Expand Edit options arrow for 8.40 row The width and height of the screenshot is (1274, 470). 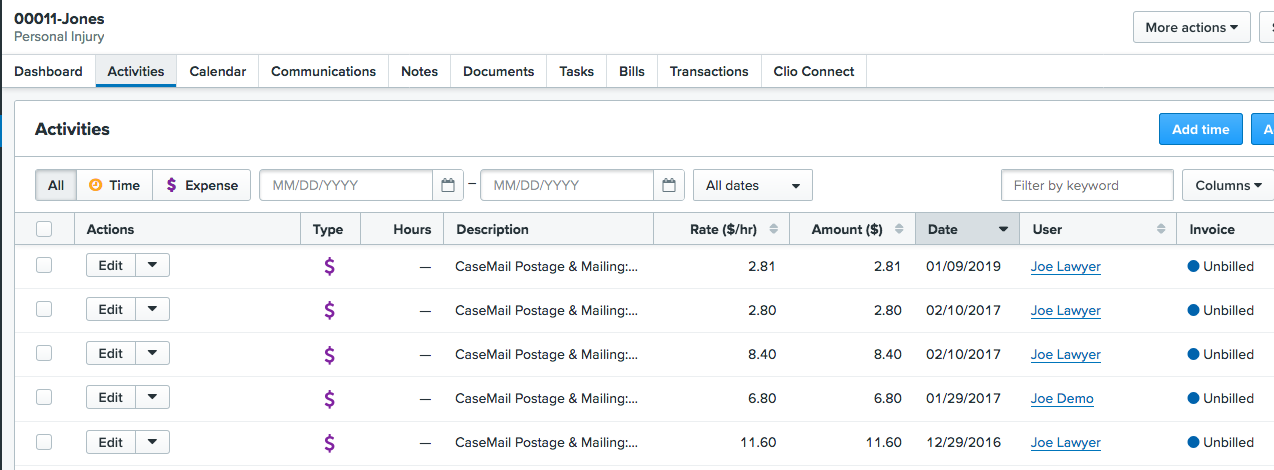click(152, 353)
